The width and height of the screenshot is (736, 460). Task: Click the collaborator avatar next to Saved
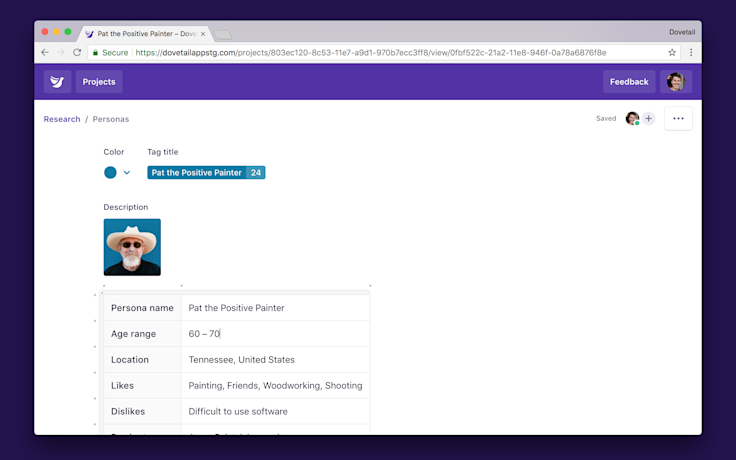(x=632, y=118)
